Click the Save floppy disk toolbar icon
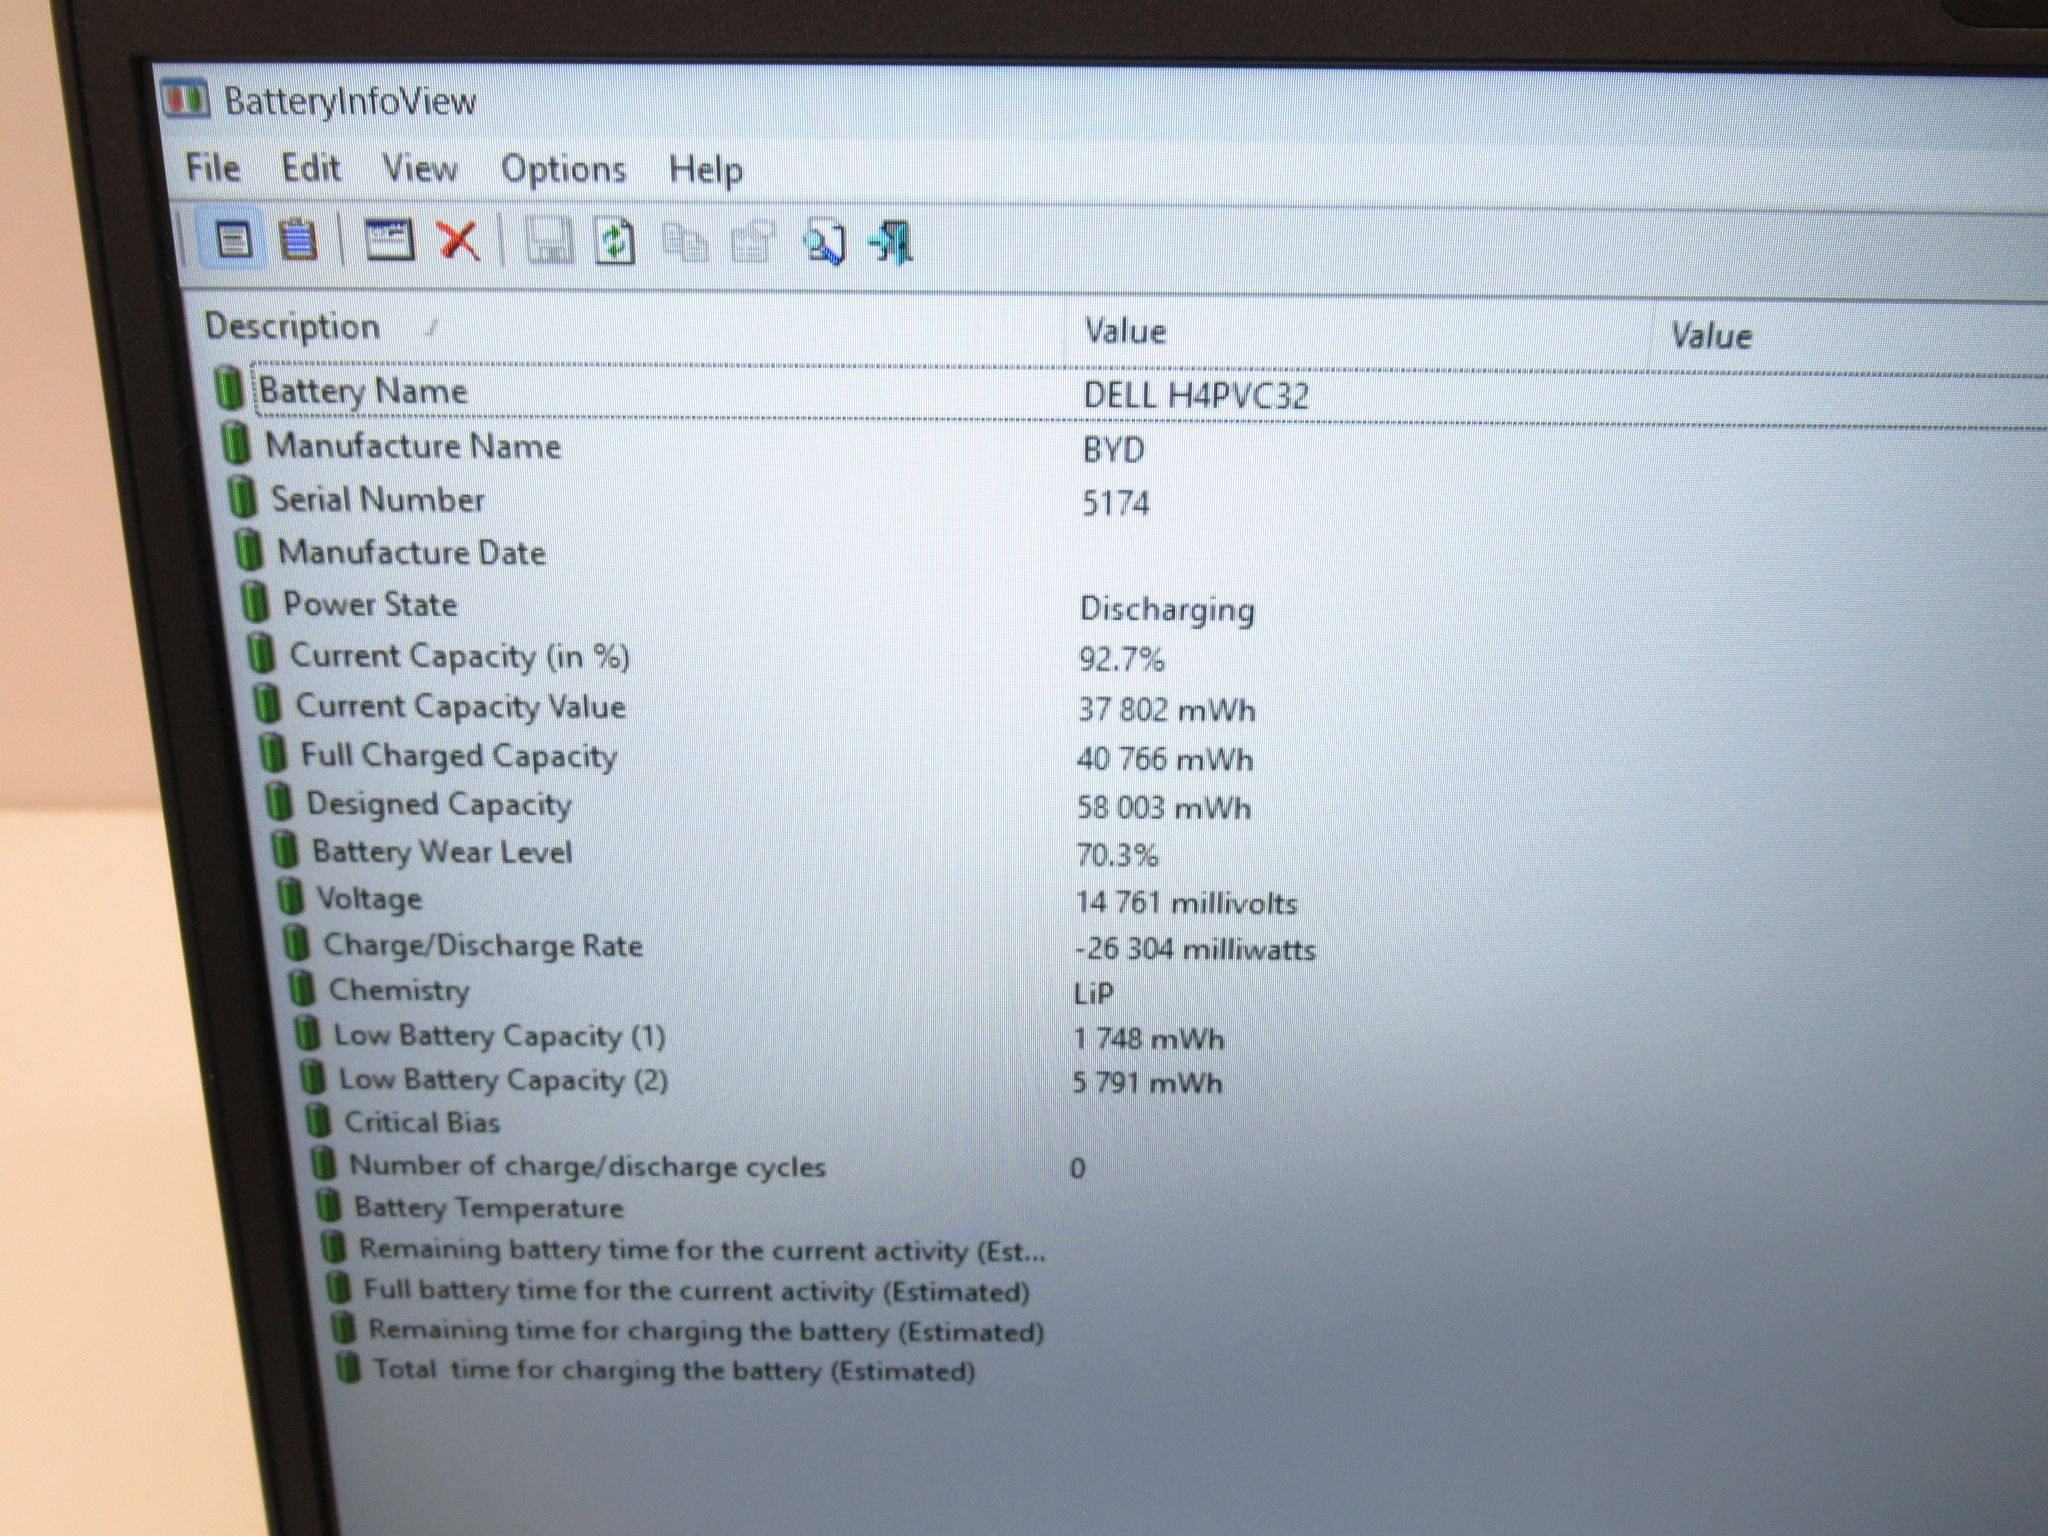2048x1536 pixels. pos(549,242)
